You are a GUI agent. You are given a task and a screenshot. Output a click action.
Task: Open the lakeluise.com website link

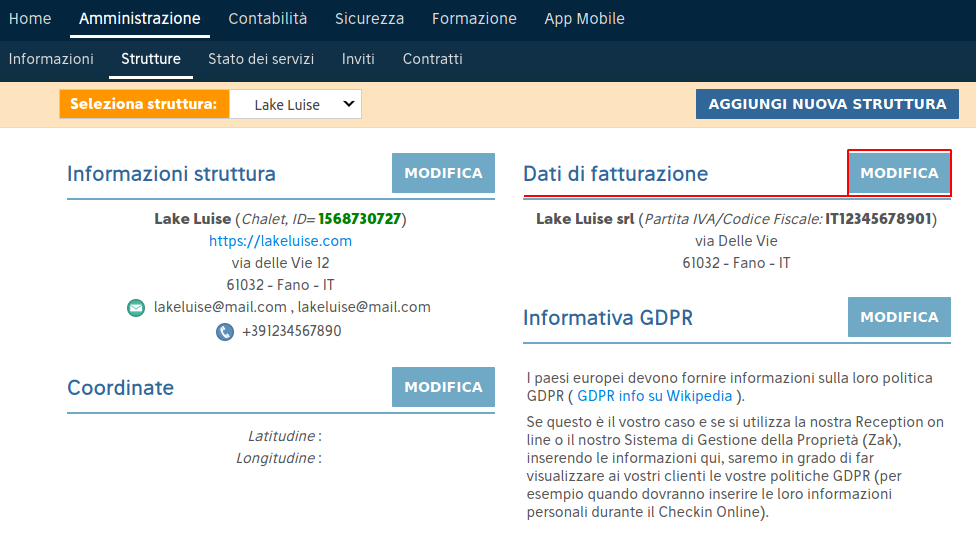click(x=280, y=241)
